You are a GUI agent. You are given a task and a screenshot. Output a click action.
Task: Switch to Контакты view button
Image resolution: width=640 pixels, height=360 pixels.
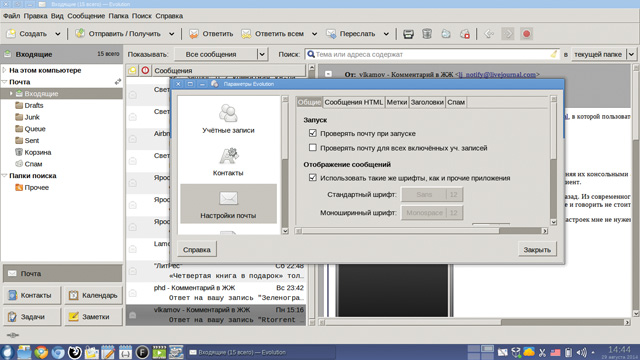(32, 295)
